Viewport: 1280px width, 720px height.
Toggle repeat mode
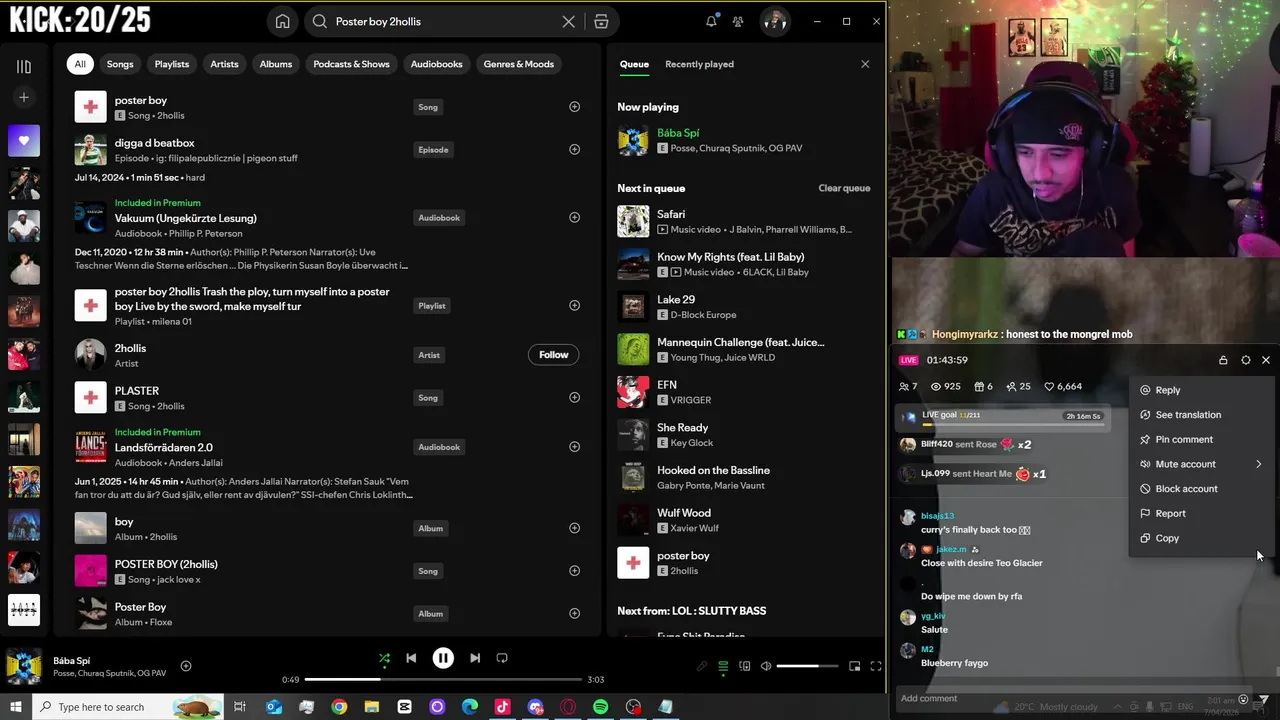pyautogui.click(x=502, y=658)
